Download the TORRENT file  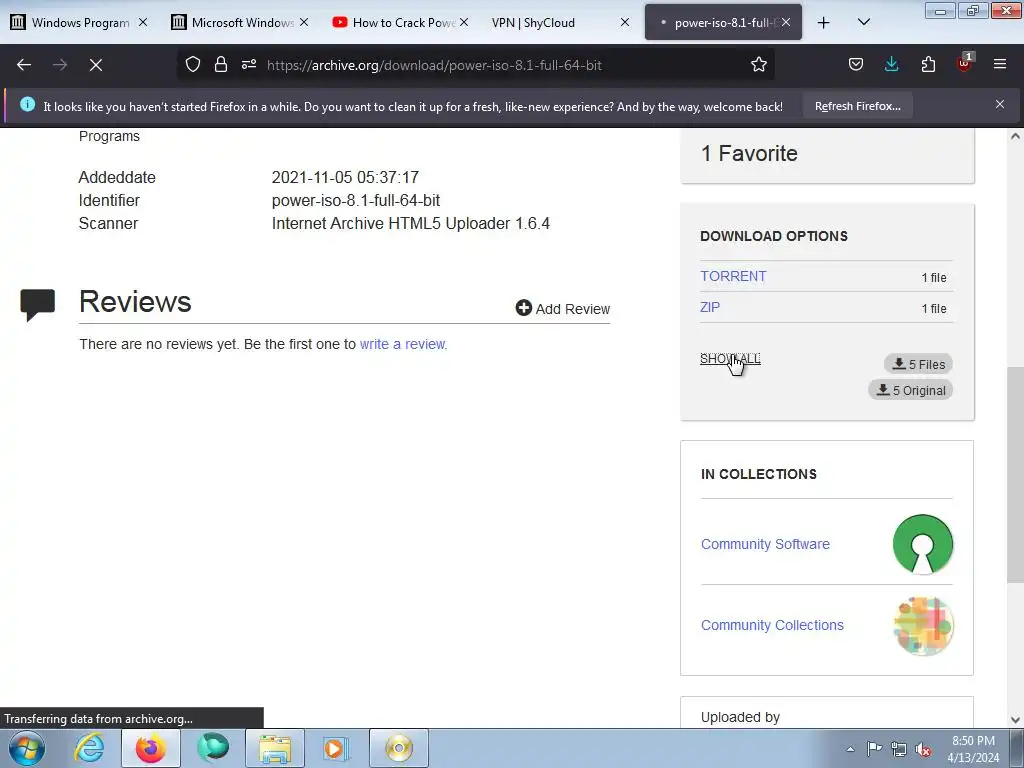(x=733, y=276)
